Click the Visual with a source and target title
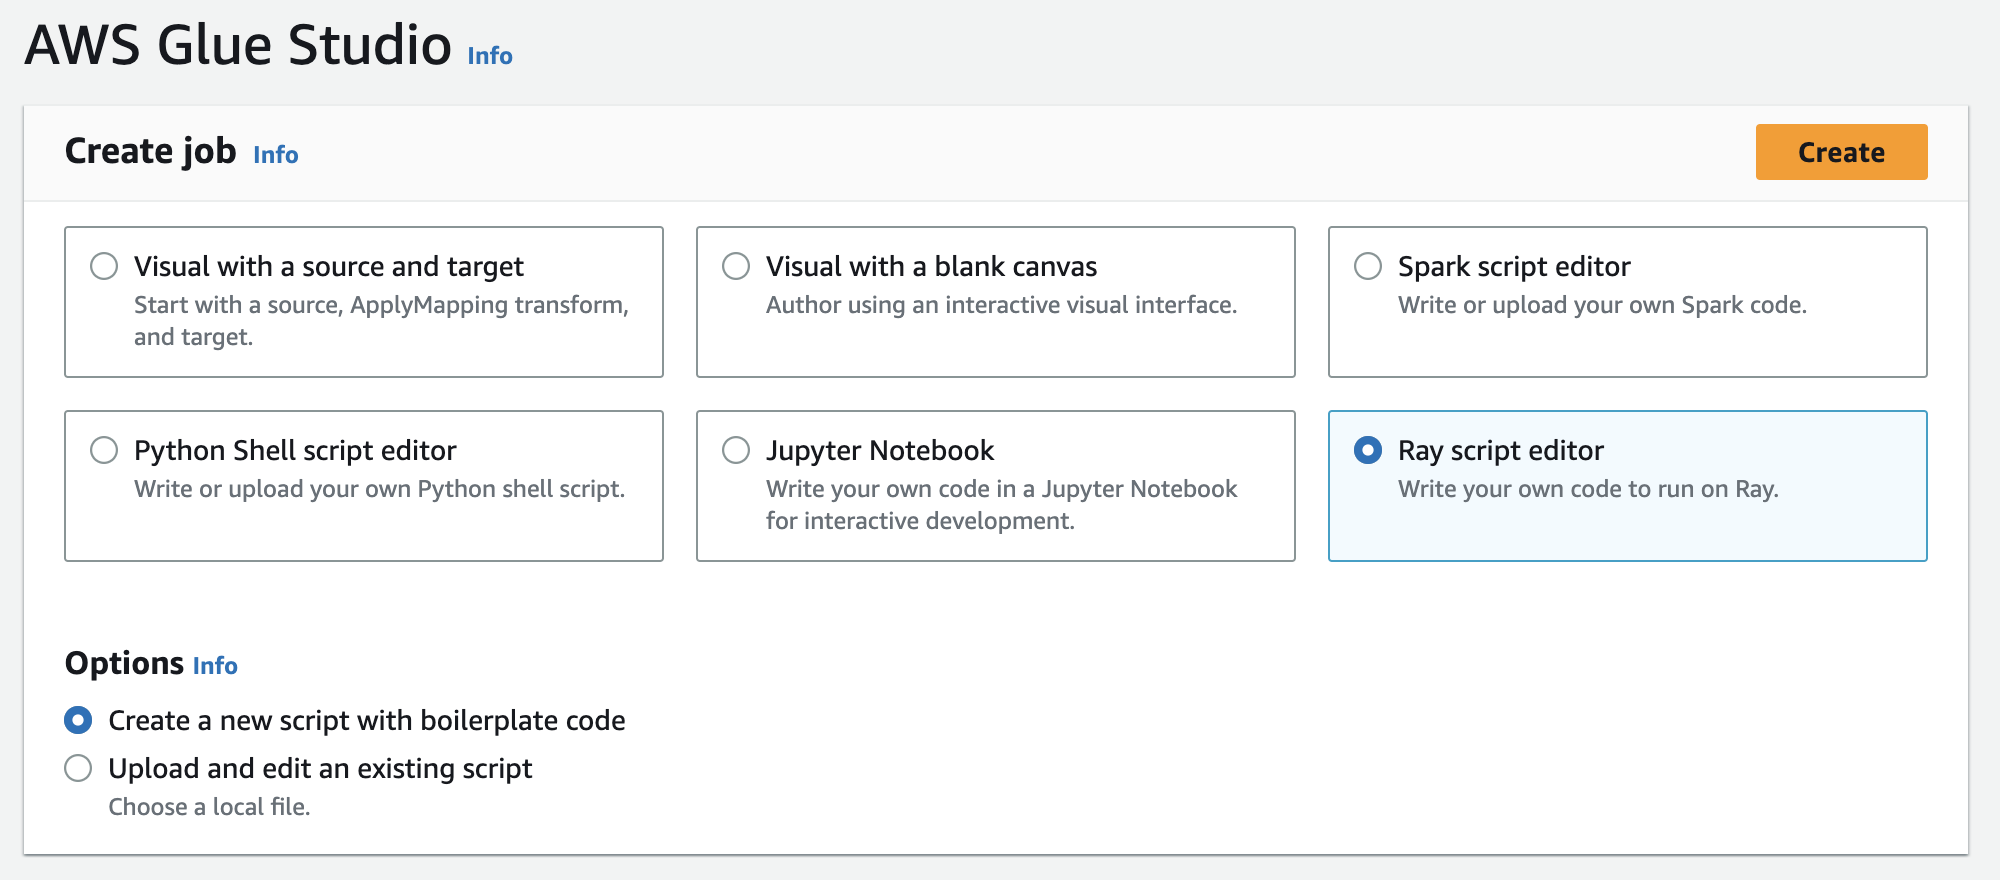Viewport: 2000px width, 880px height. click(328, 267)
